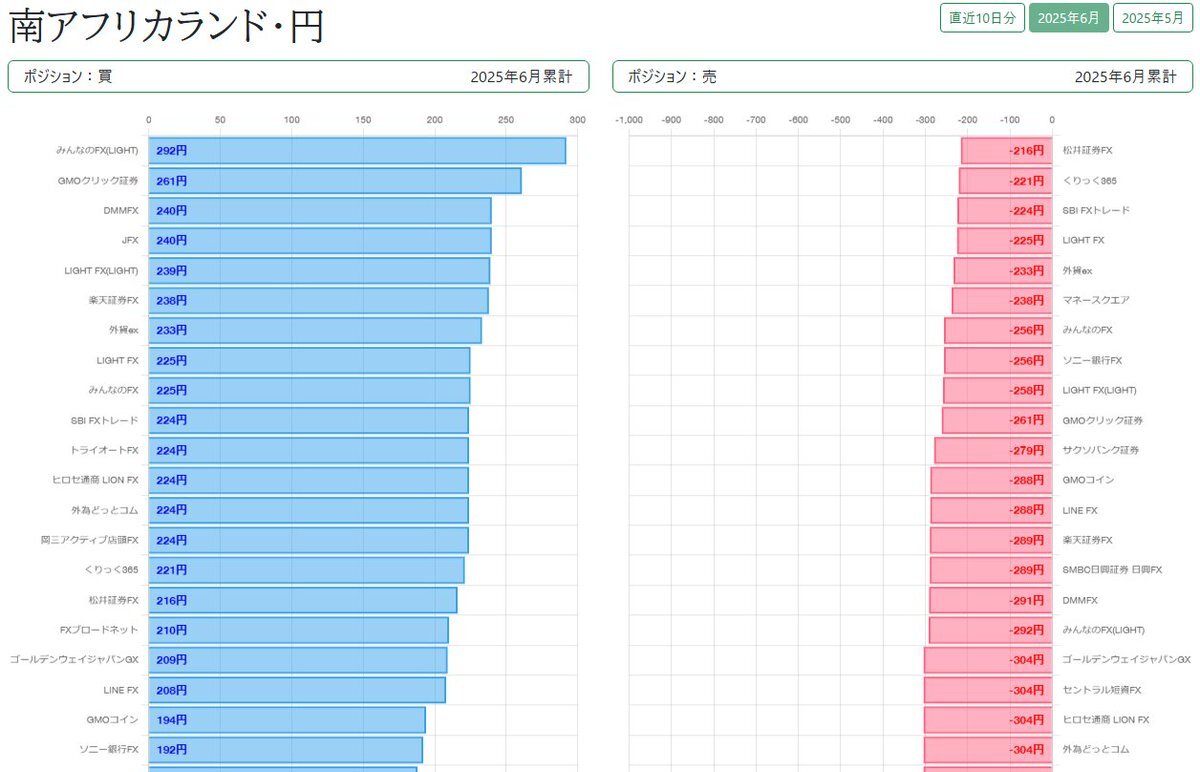Click the 南アフリカランド・円 page heading
Viewport: 1200px width, 772px height.
[x=167, y=26]
